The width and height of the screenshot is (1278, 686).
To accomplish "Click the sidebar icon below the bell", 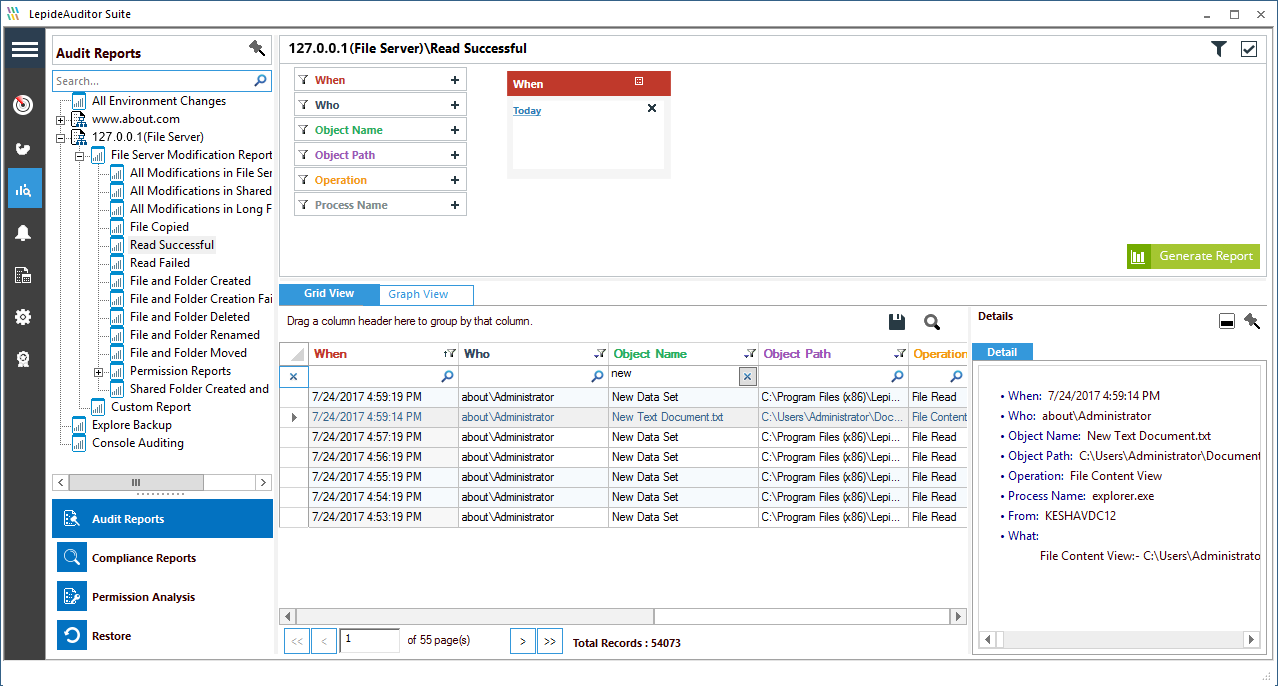I will (23, 275).
